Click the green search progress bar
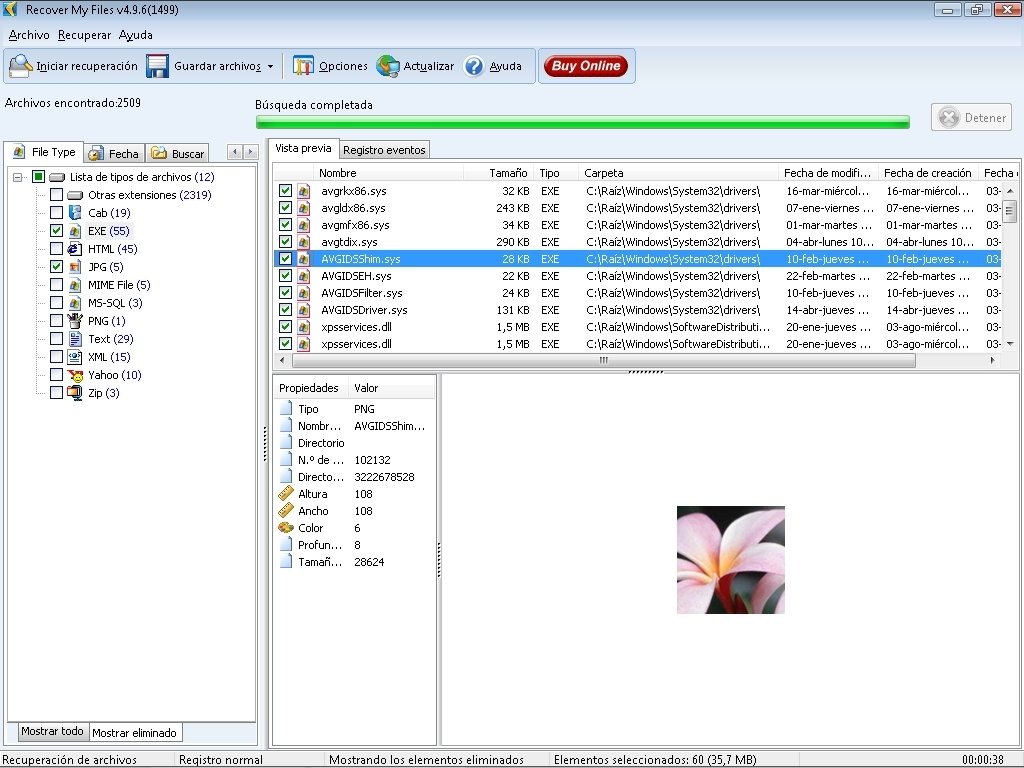The image size is (1024, 768). tap(583, 122)
